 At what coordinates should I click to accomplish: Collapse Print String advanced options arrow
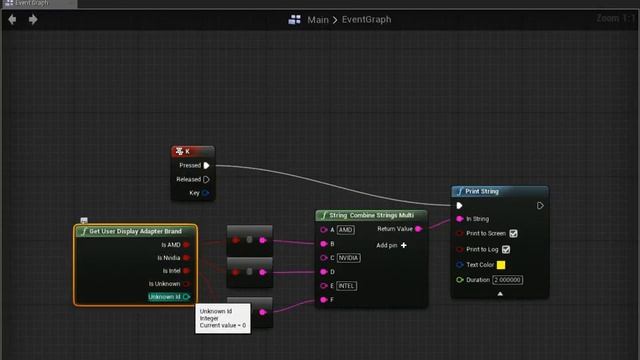click(500, 293)
